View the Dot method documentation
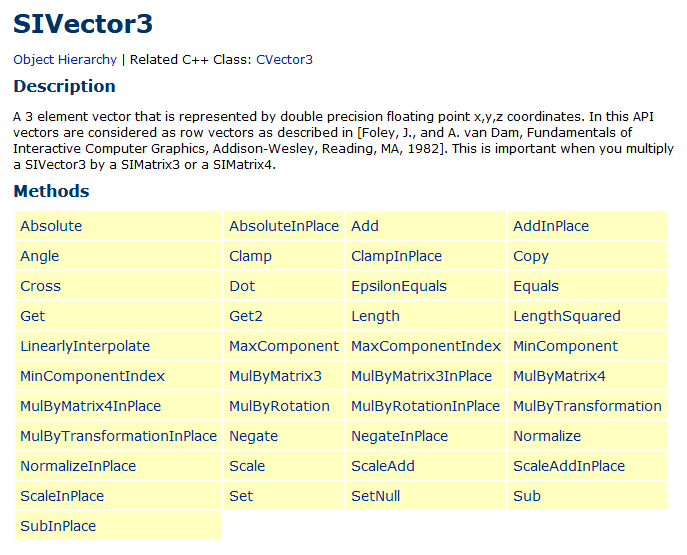 click(242, 286)
